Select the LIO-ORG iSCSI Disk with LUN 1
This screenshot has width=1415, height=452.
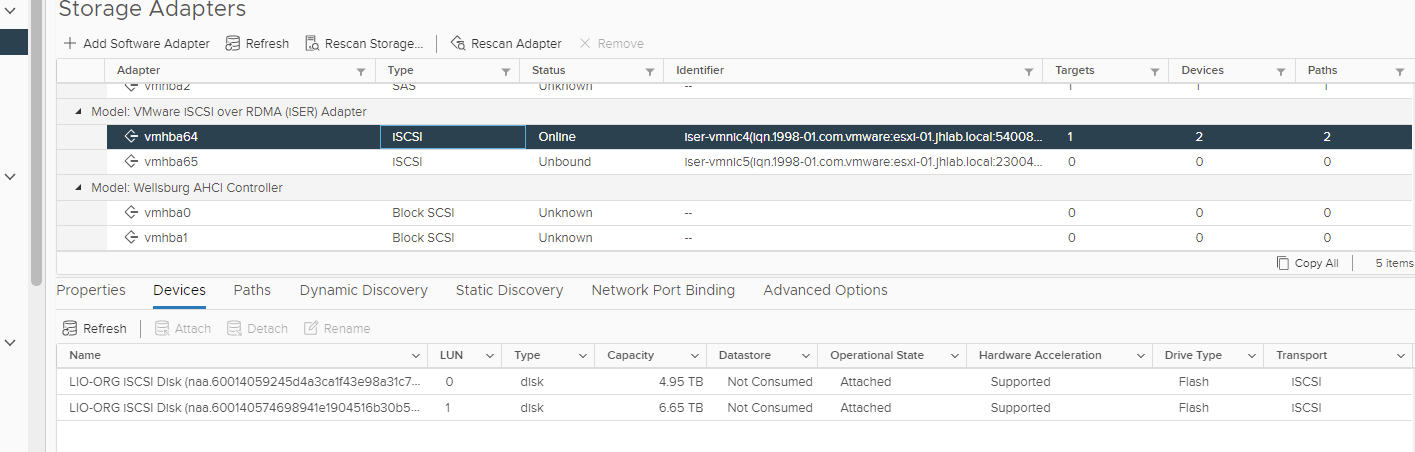click(x=735, y=408)
